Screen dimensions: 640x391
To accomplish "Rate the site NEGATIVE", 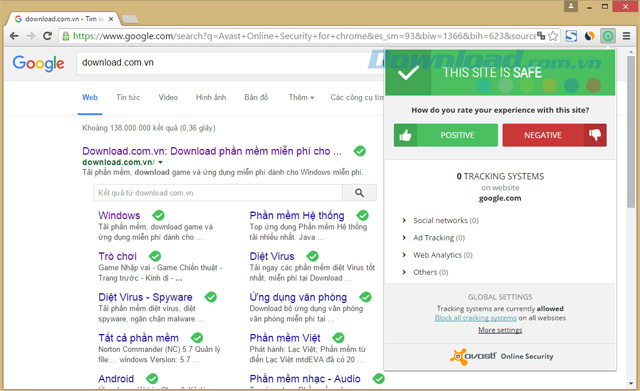I will (x=554, y=135).
